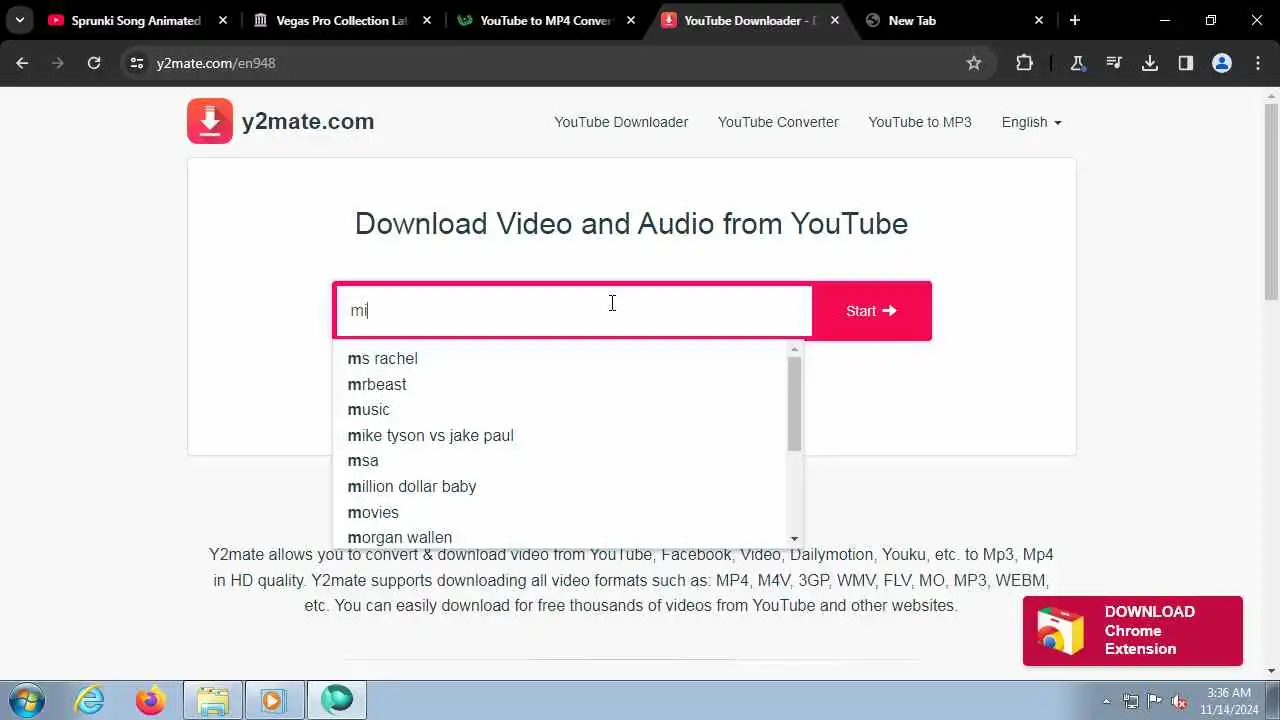Open Windows Explorer folder icon in taskbar
1280x720 pixels.
point(213,700)
